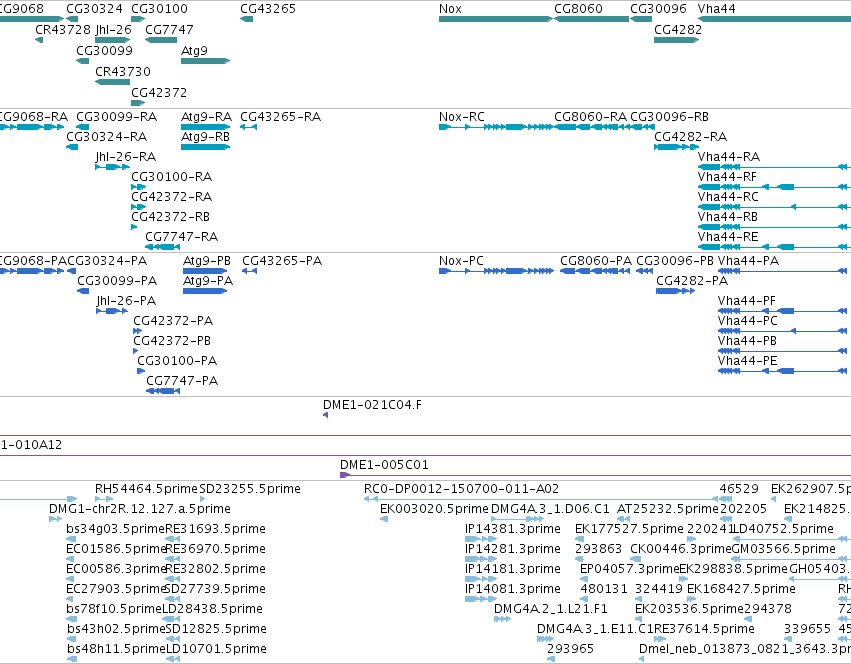Click the GM03566.5prime EST label
Viewport: 851px width, 664px height.
click(784, 549)
